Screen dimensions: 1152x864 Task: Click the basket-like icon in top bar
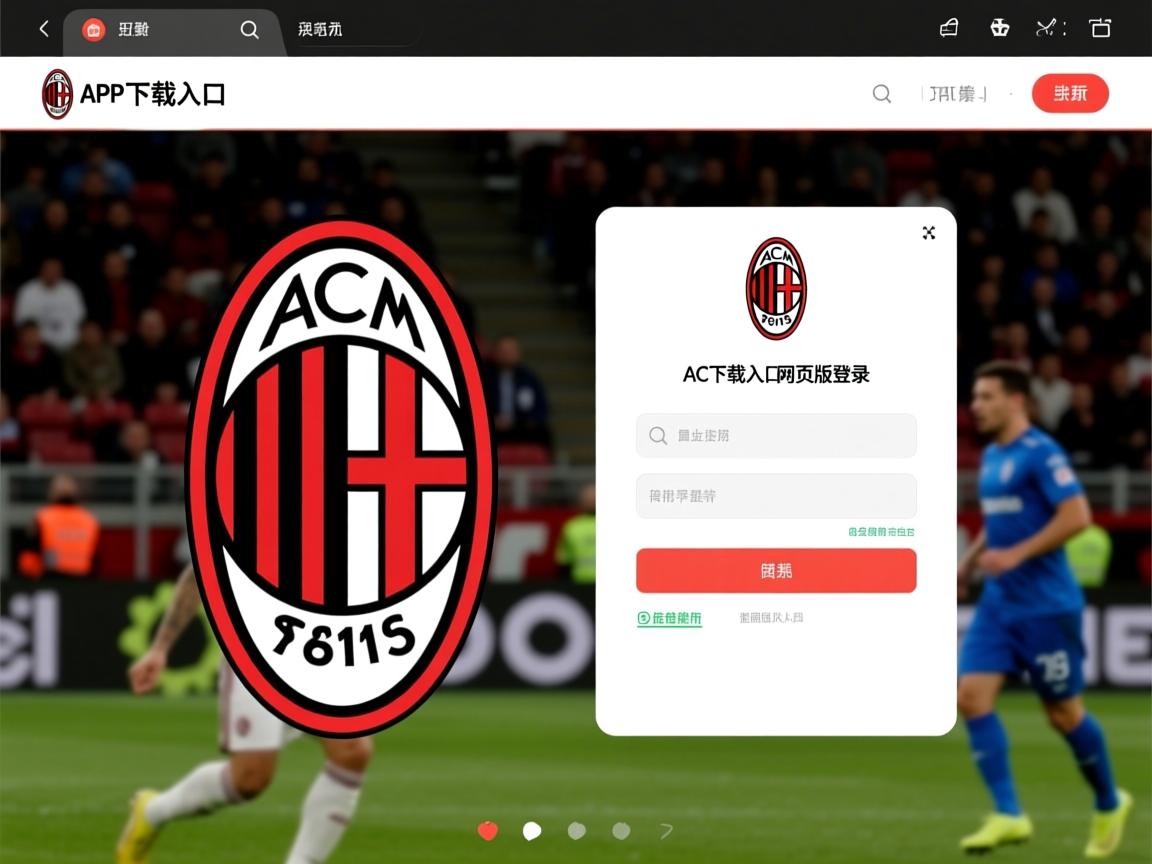(x=1000, y=28)
